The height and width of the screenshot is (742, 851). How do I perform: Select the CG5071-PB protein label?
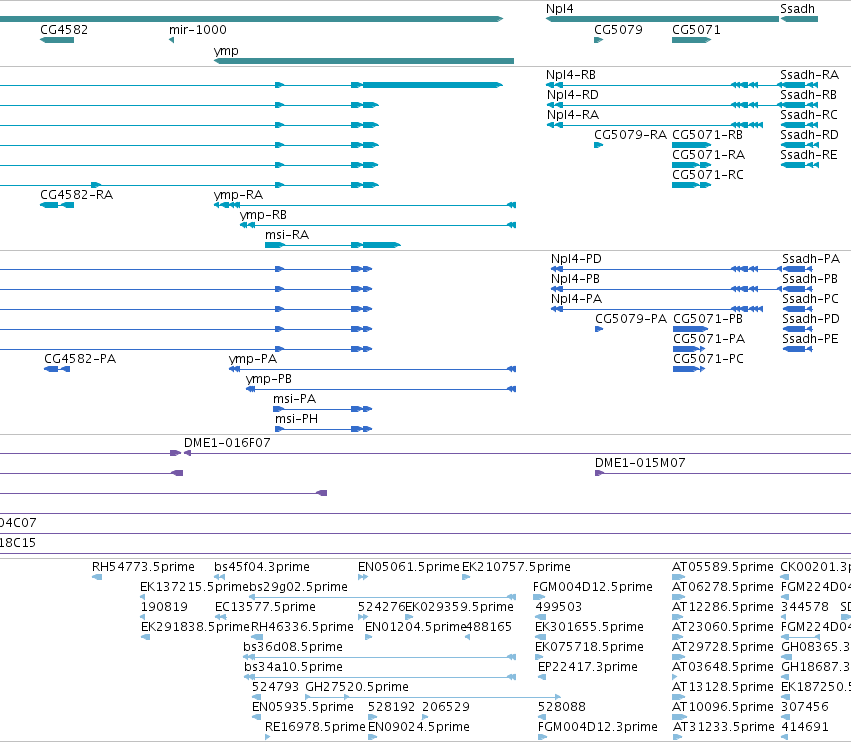tap(708, 319)
